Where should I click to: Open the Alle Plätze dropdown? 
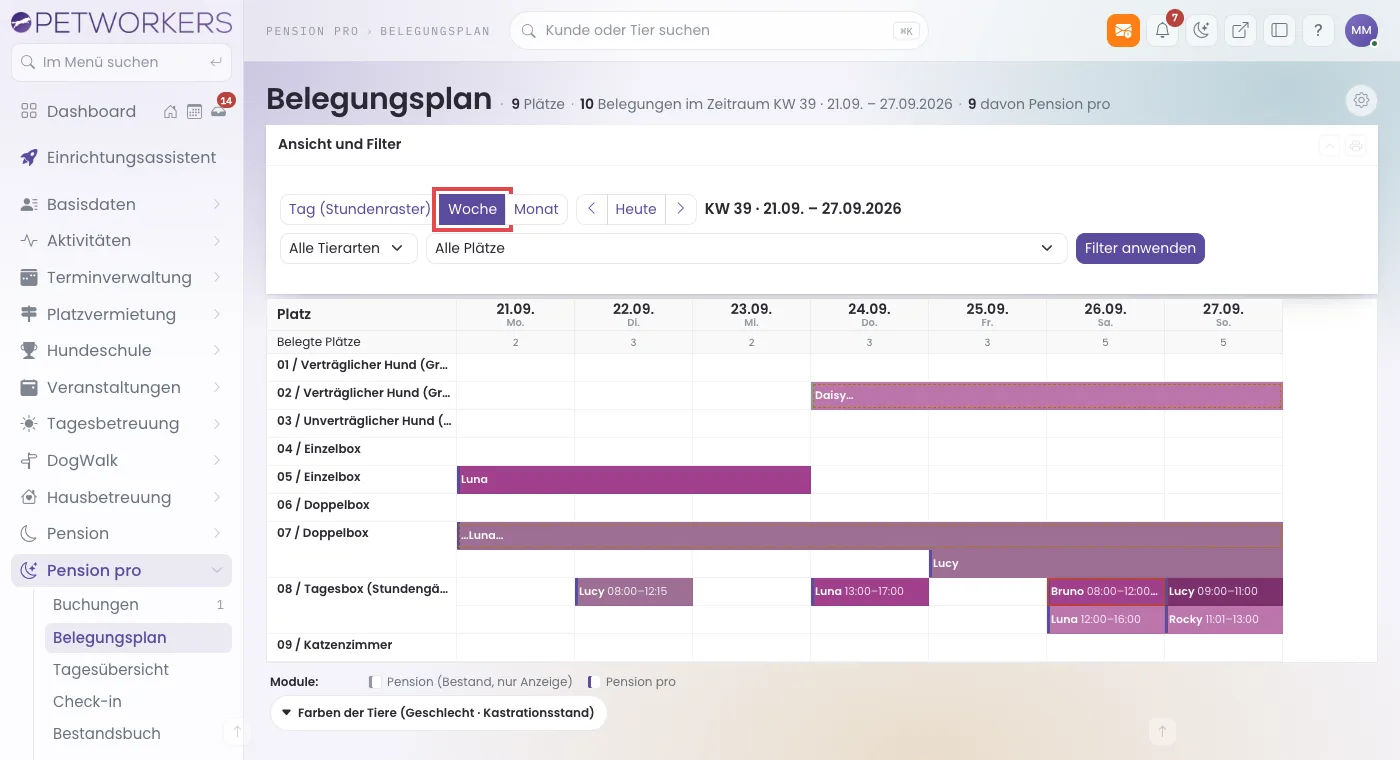[747, 248]
